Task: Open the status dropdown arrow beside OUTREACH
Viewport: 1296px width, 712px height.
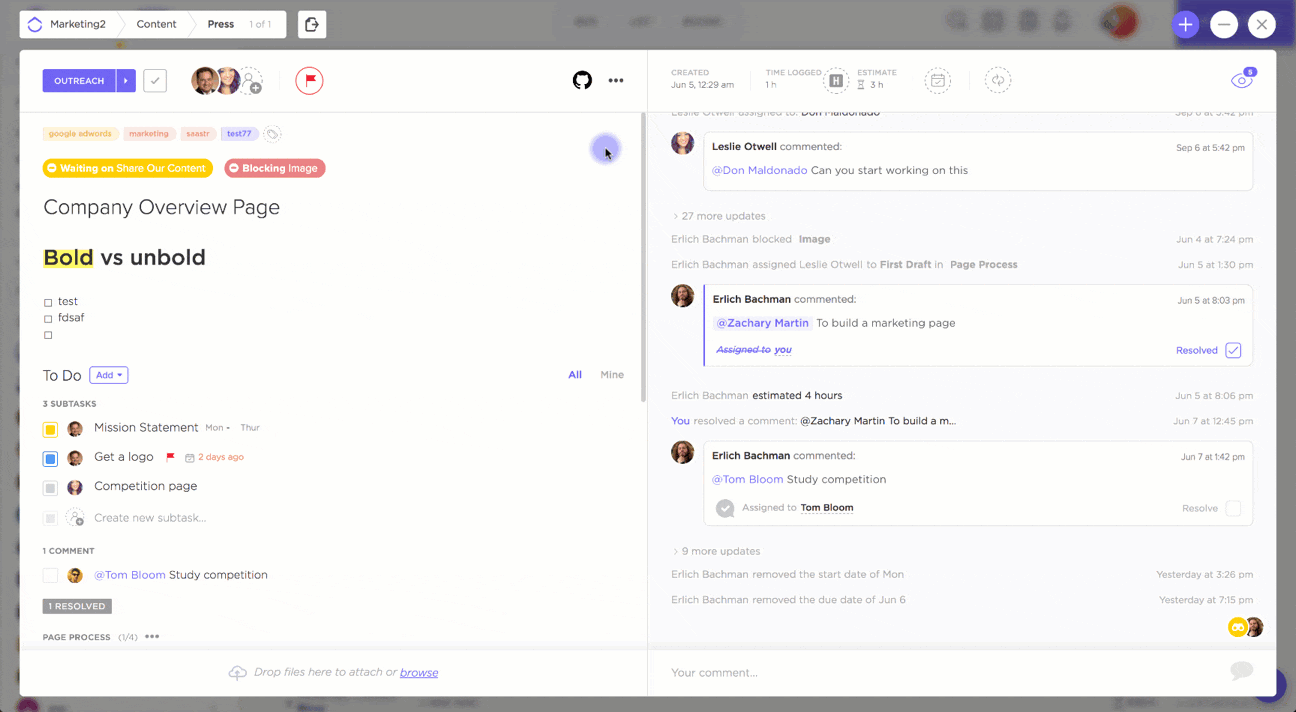Action: 126,81
